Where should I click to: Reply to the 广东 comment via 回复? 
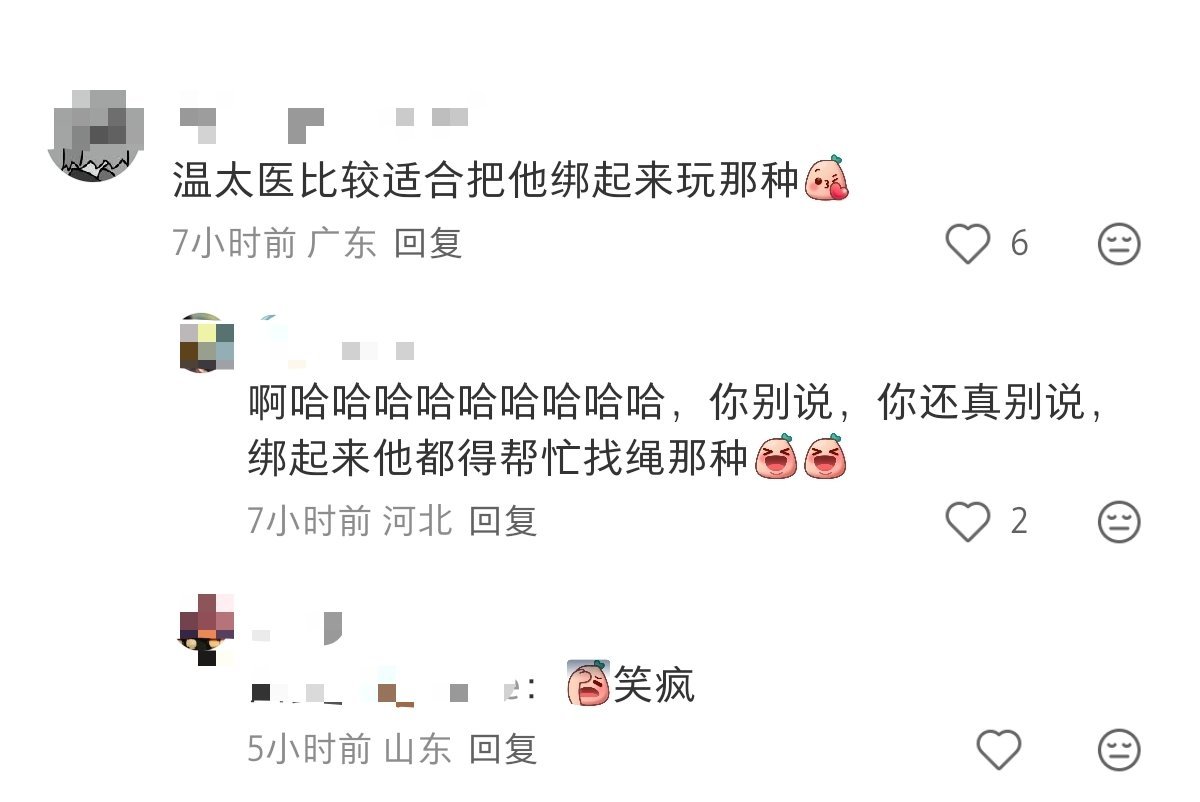(x=428, y=243)
